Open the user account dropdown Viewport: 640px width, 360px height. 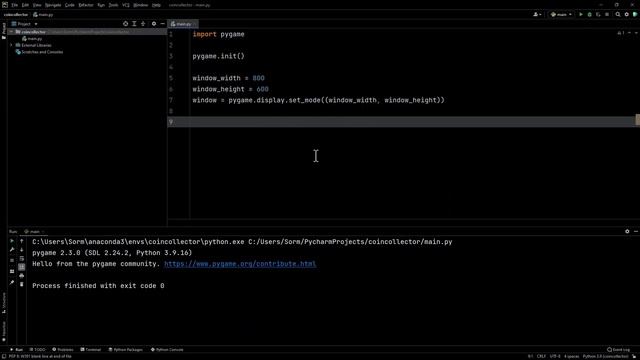(x=537, y=14)
